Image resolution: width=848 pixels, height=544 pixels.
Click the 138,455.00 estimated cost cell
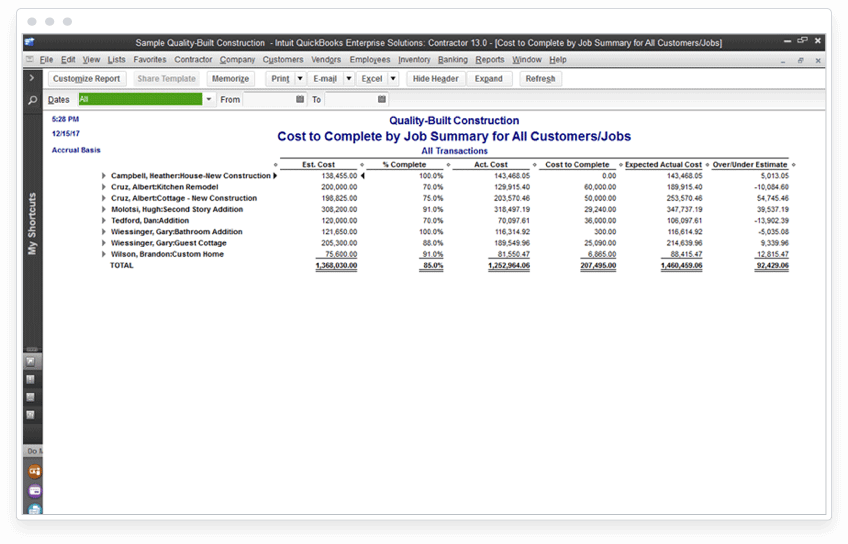coord(339,176)
